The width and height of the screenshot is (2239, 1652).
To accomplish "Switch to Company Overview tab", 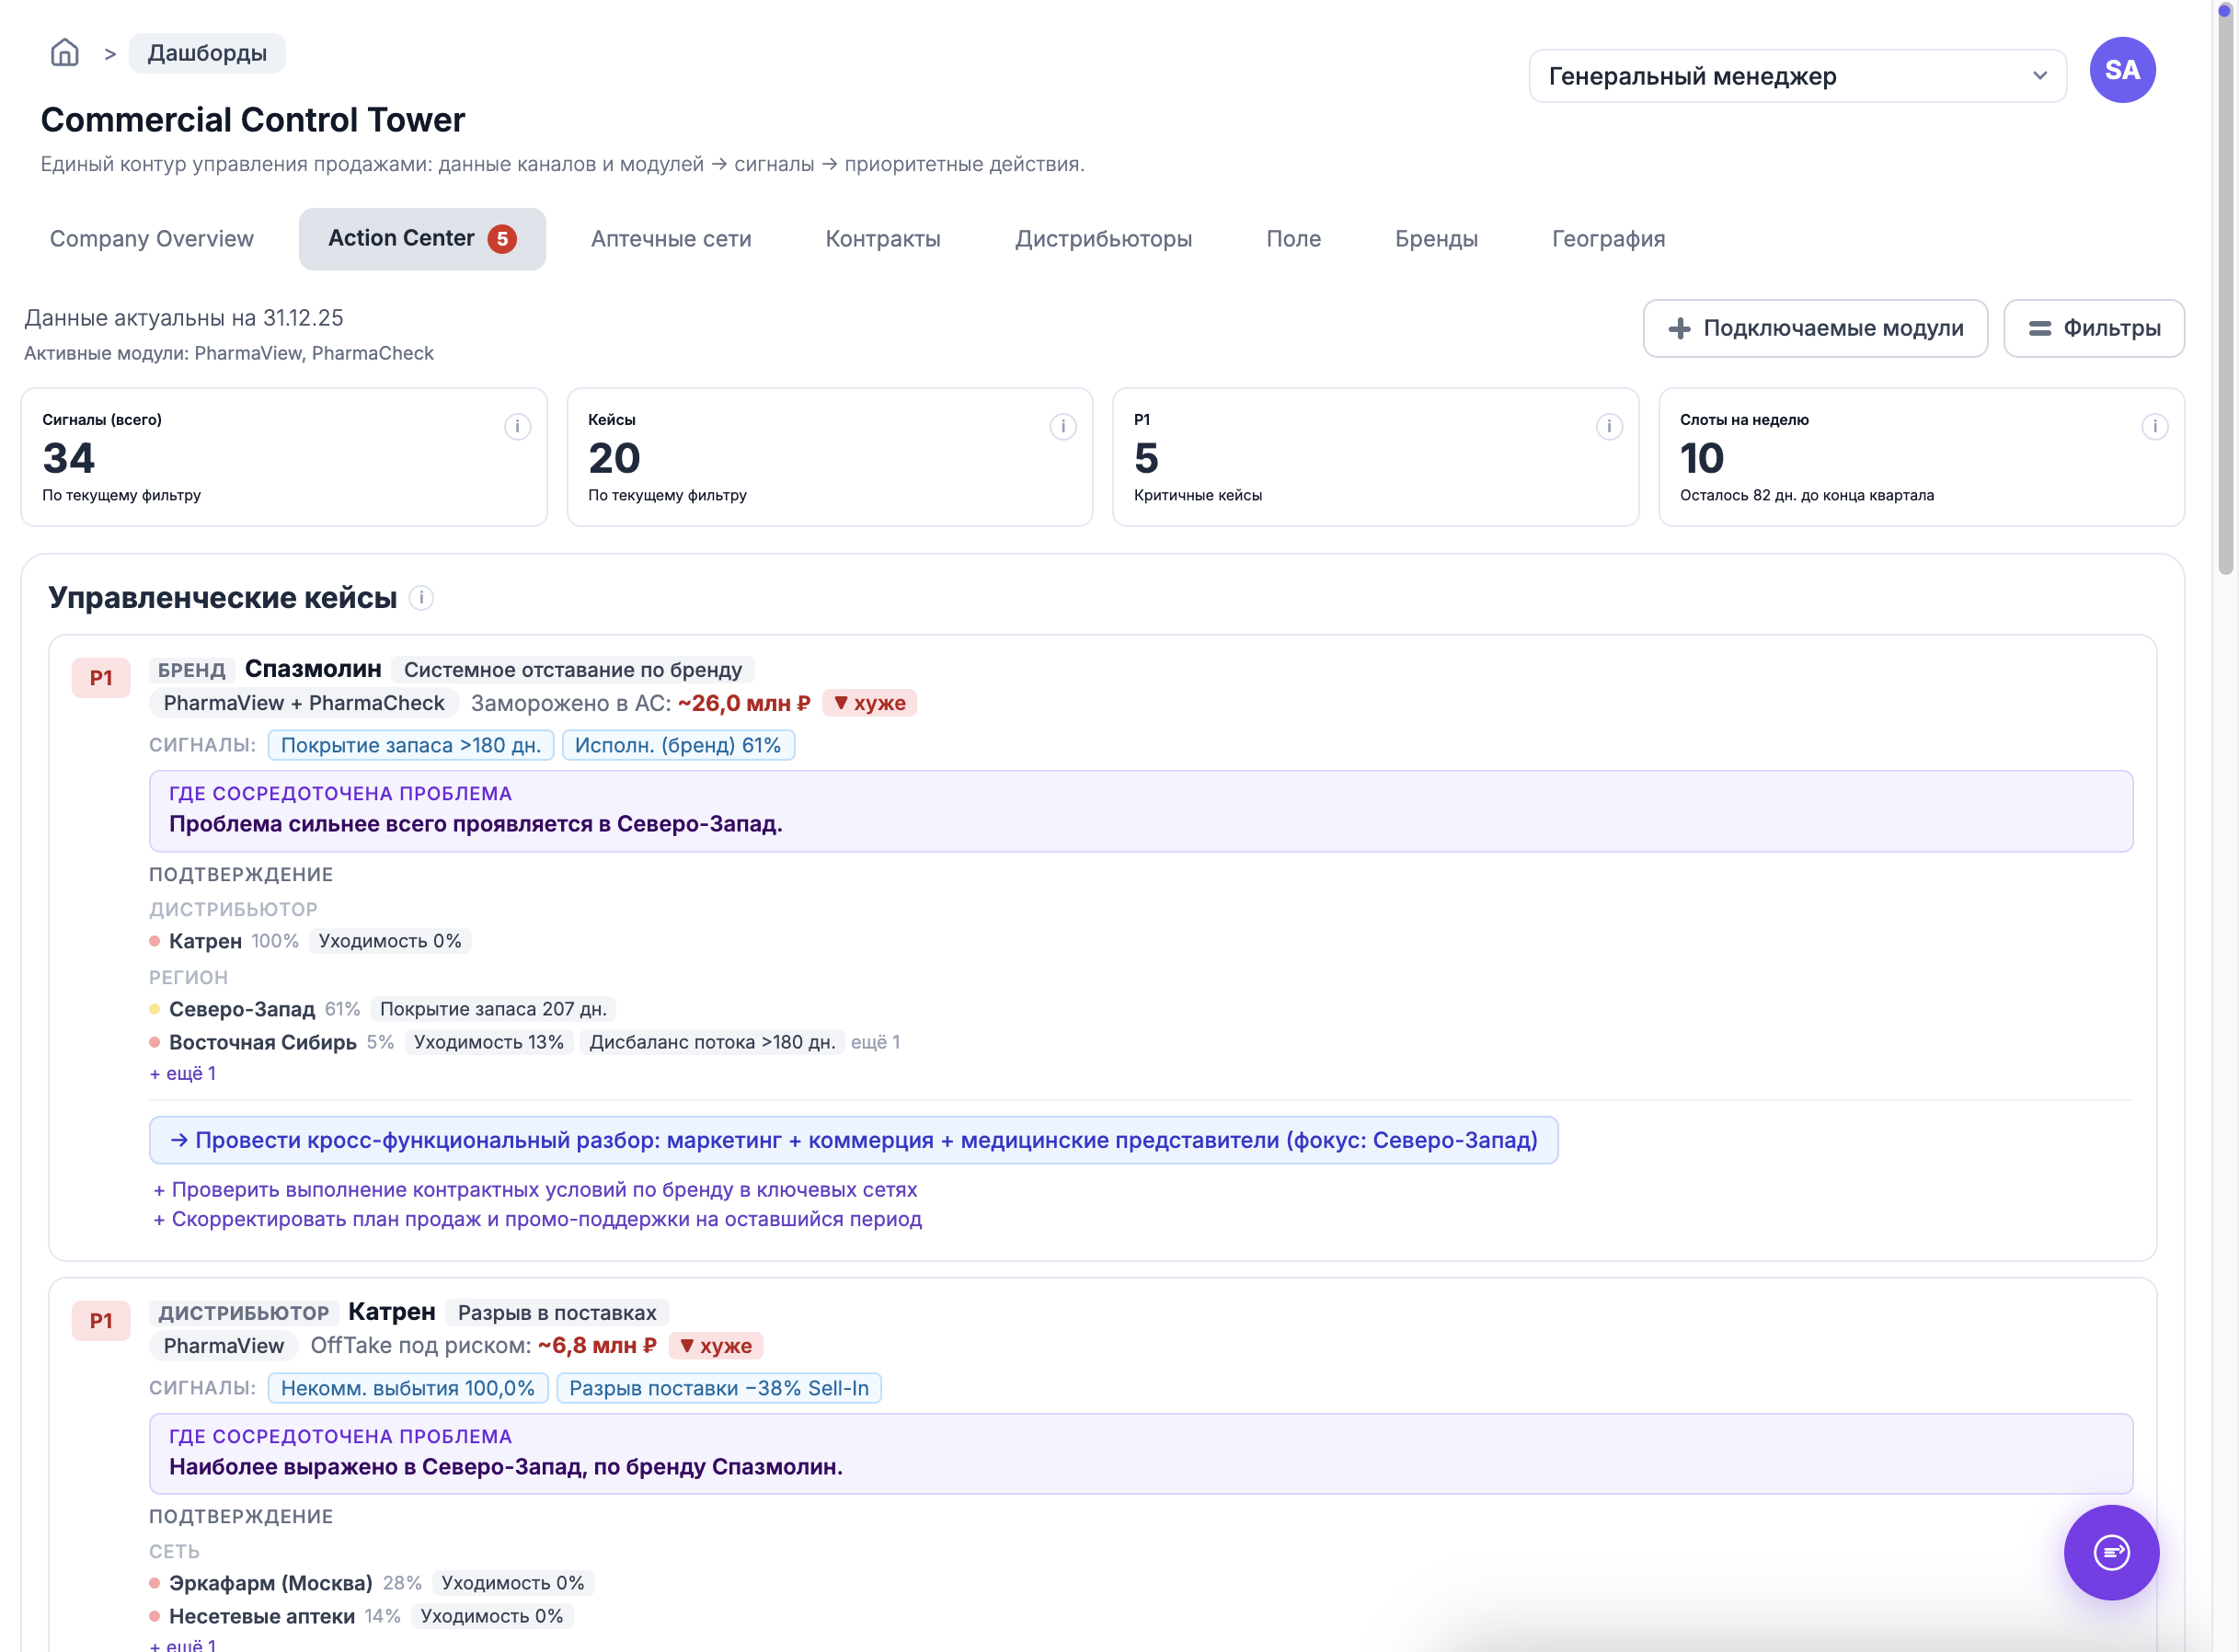I will (x=152, y=239).
